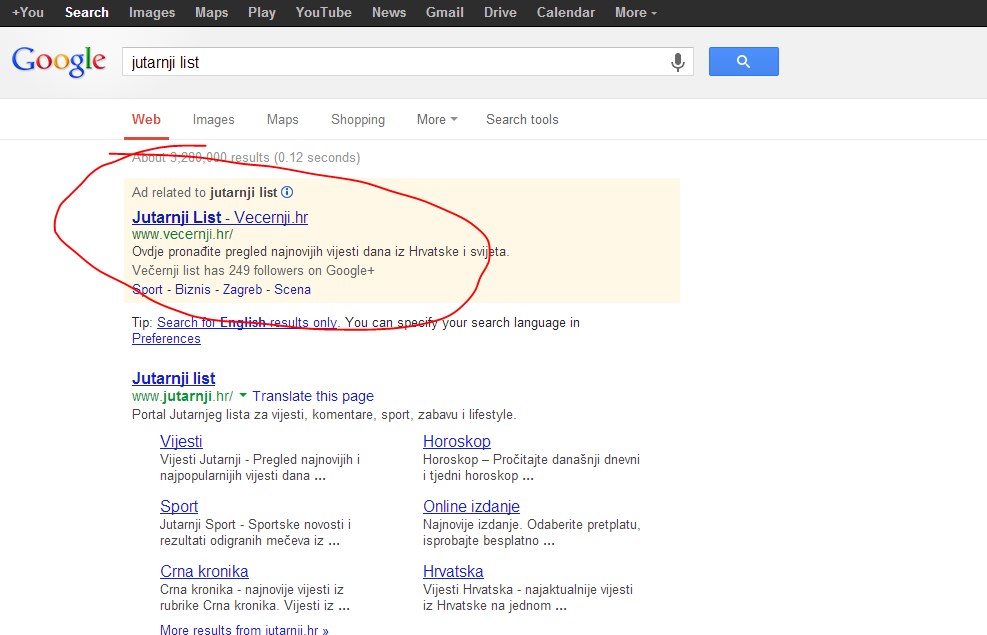
Task: Click the Preferences link in tip
Action: [x=166, y=338]
